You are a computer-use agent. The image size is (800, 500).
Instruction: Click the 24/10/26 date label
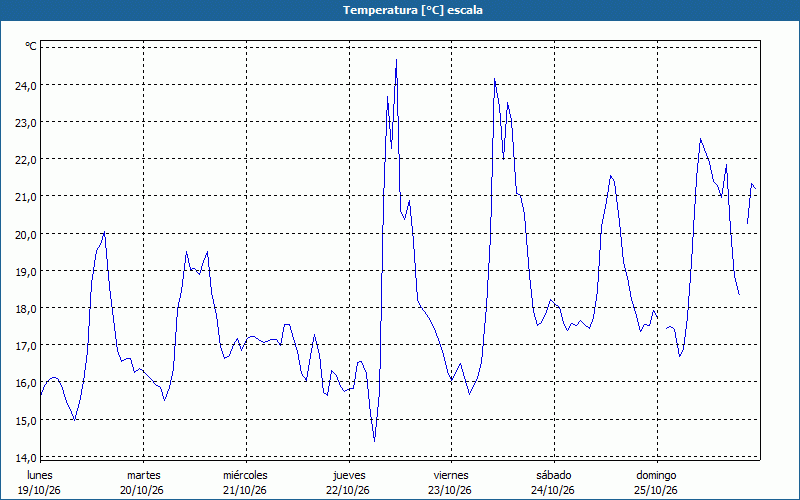pyautogui.click(x=553, y=490)
